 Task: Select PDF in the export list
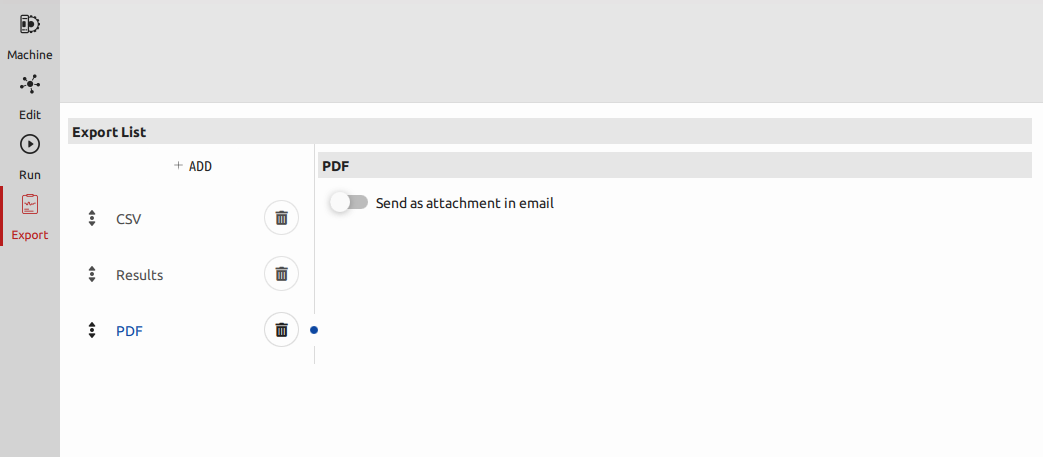coord(129,331)
